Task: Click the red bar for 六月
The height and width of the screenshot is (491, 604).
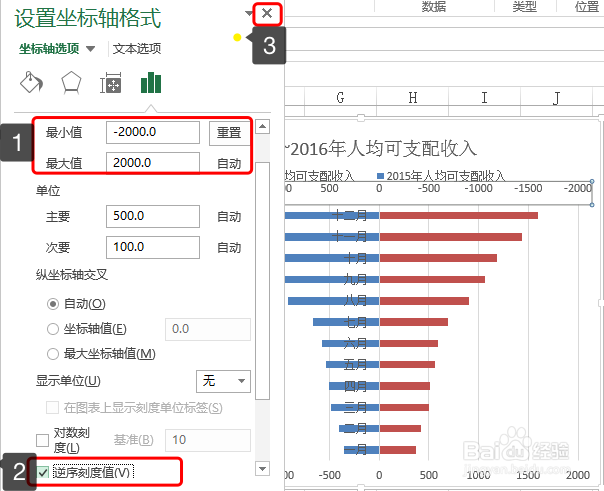Action: click(x=409, y=344)
